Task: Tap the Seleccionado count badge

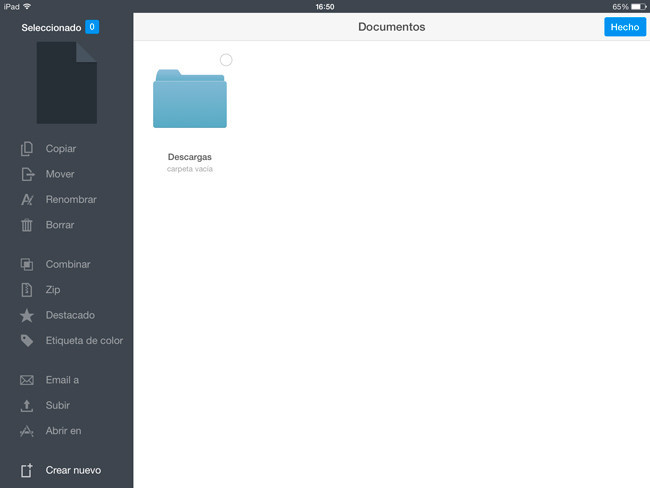Action: tap(92, 27)
